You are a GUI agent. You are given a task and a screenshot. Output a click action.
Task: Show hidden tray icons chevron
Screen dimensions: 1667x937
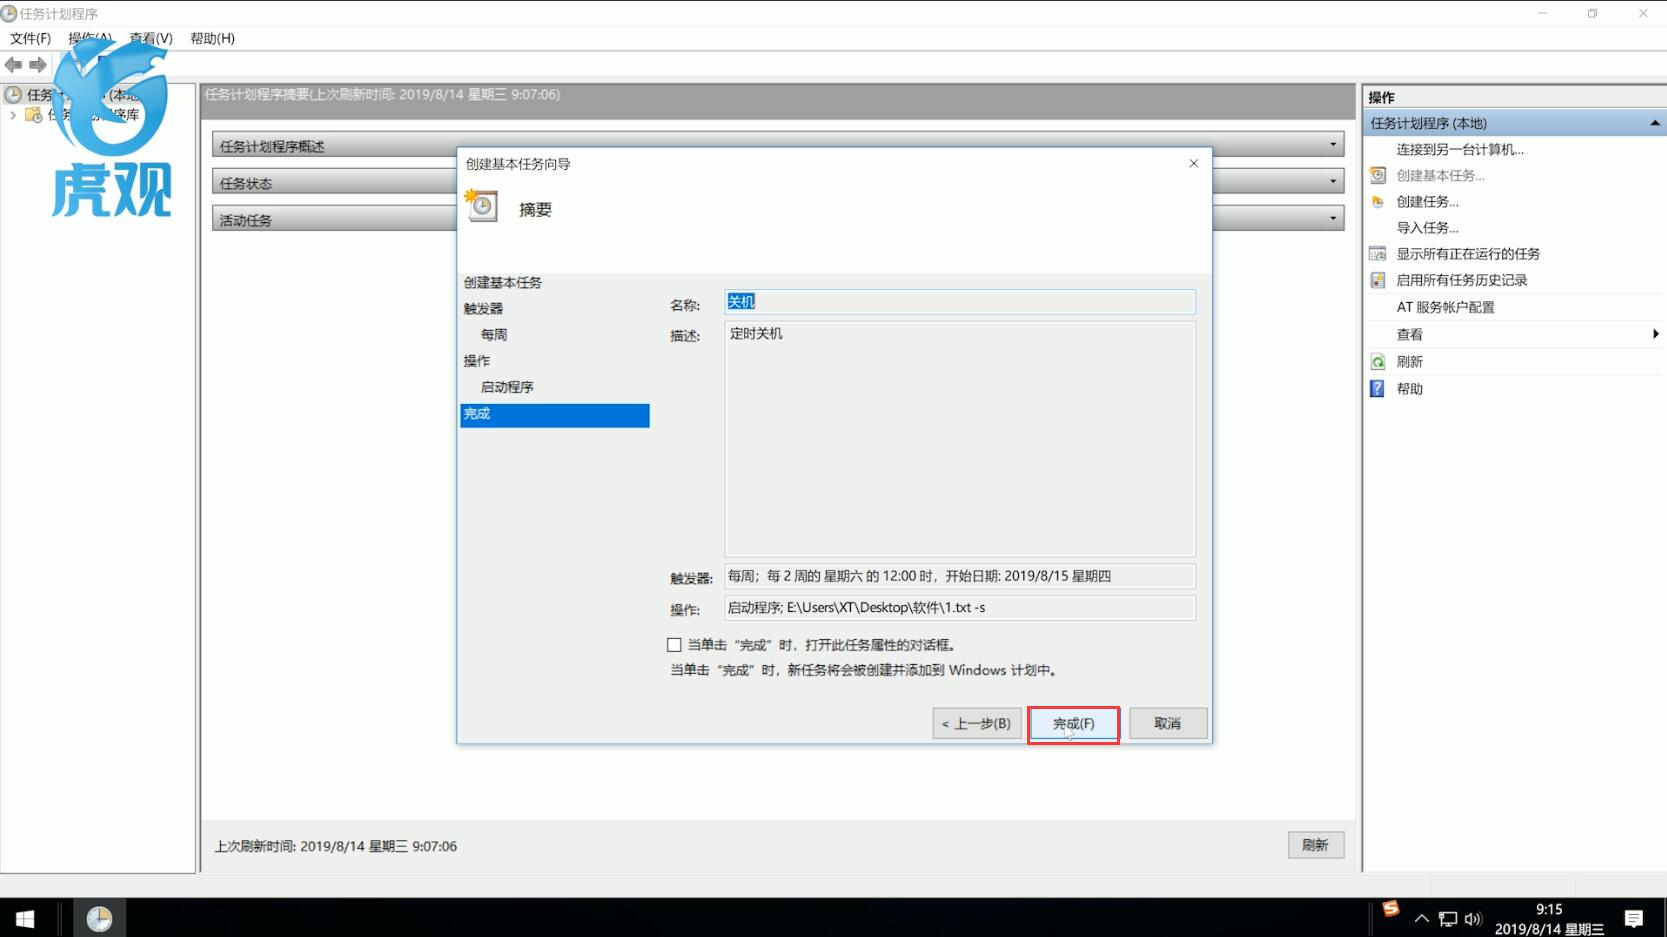1421,918
